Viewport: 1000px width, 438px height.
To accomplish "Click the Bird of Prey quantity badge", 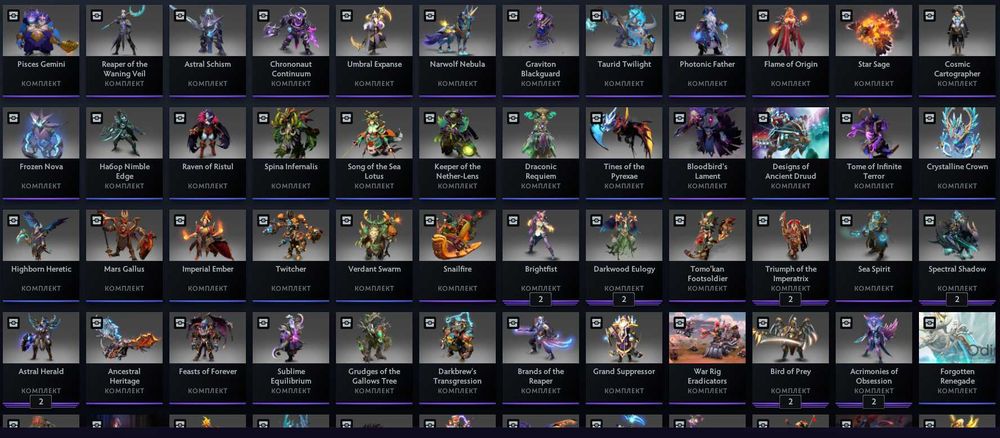I will coord(790,402).
